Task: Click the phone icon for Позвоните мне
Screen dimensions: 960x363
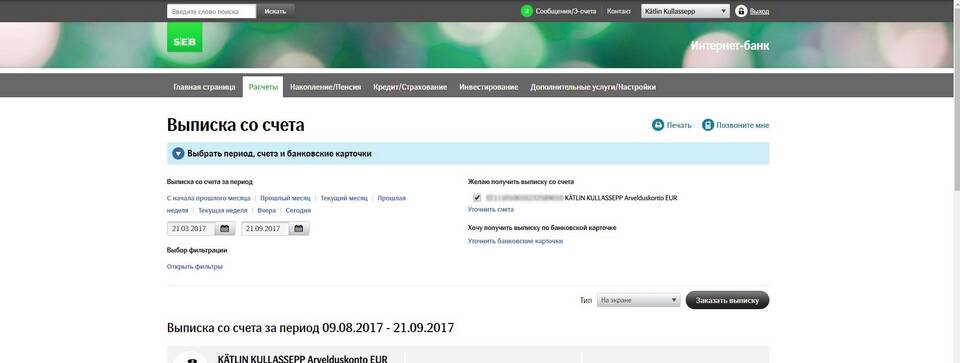Action: tap(708, 125)
